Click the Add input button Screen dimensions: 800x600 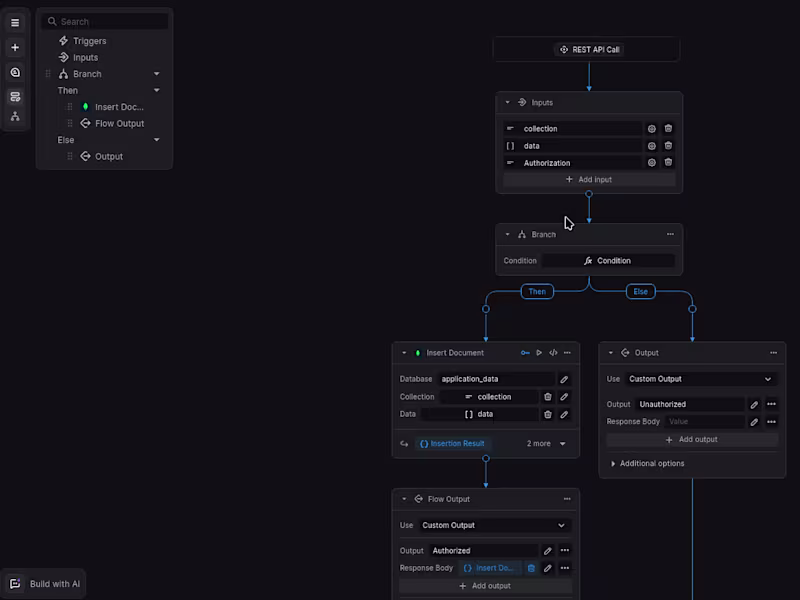click(588, 179)
